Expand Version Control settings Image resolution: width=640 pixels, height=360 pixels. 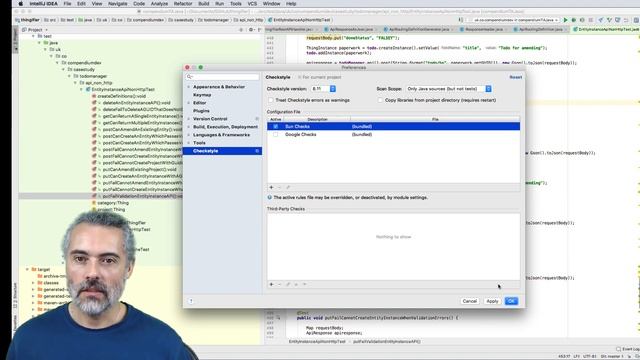tap(189, 119)
